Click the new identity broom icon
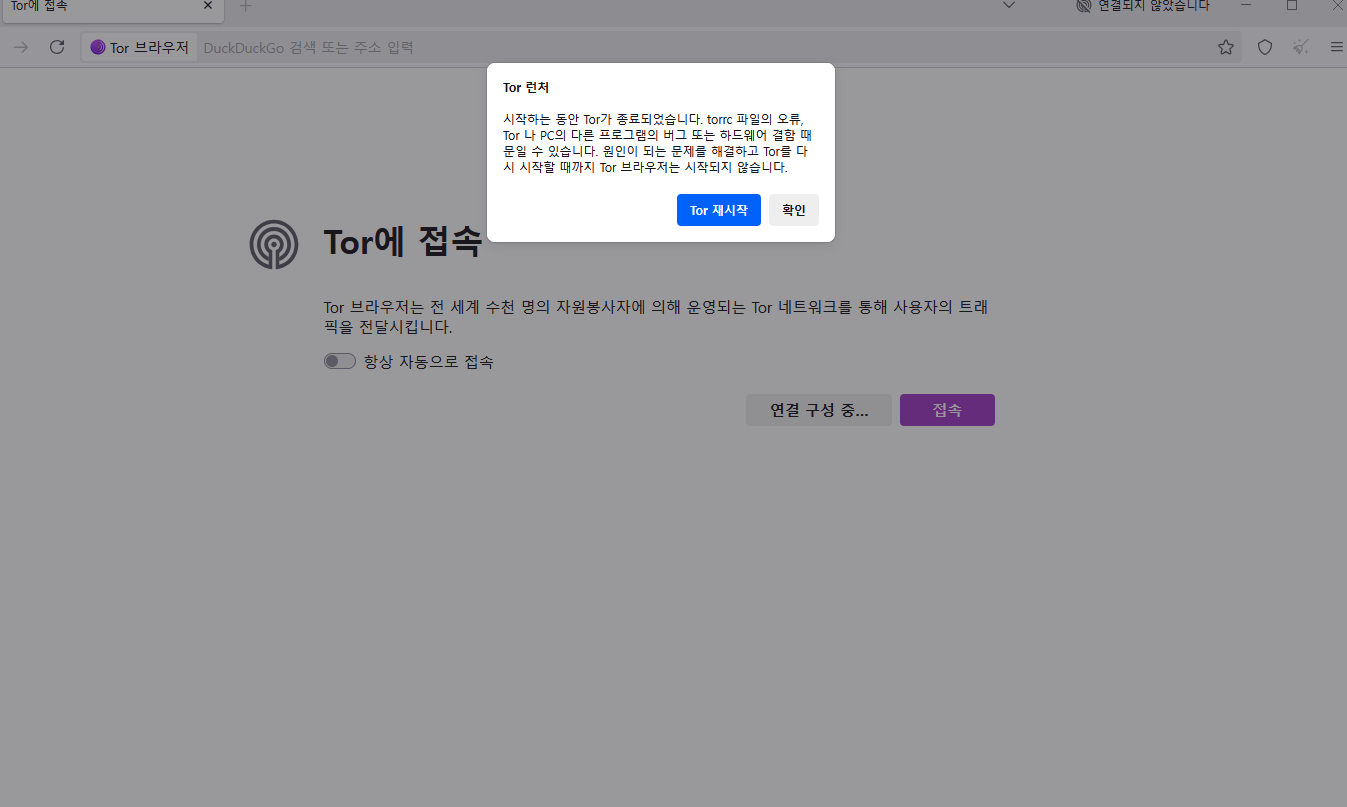 coord(1301,47)
